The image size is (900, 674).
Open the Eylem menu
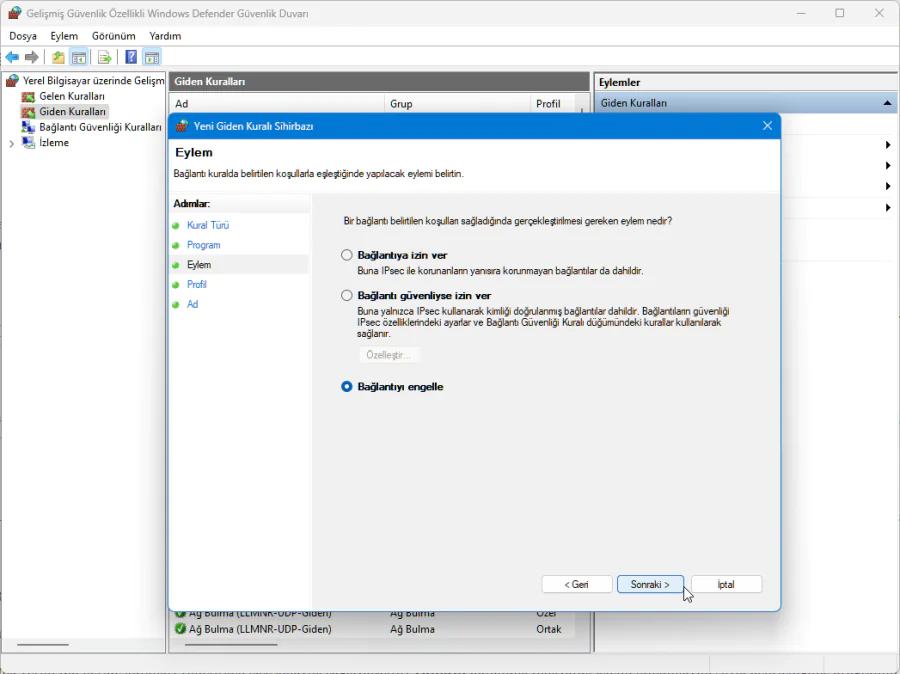[64, 36]
